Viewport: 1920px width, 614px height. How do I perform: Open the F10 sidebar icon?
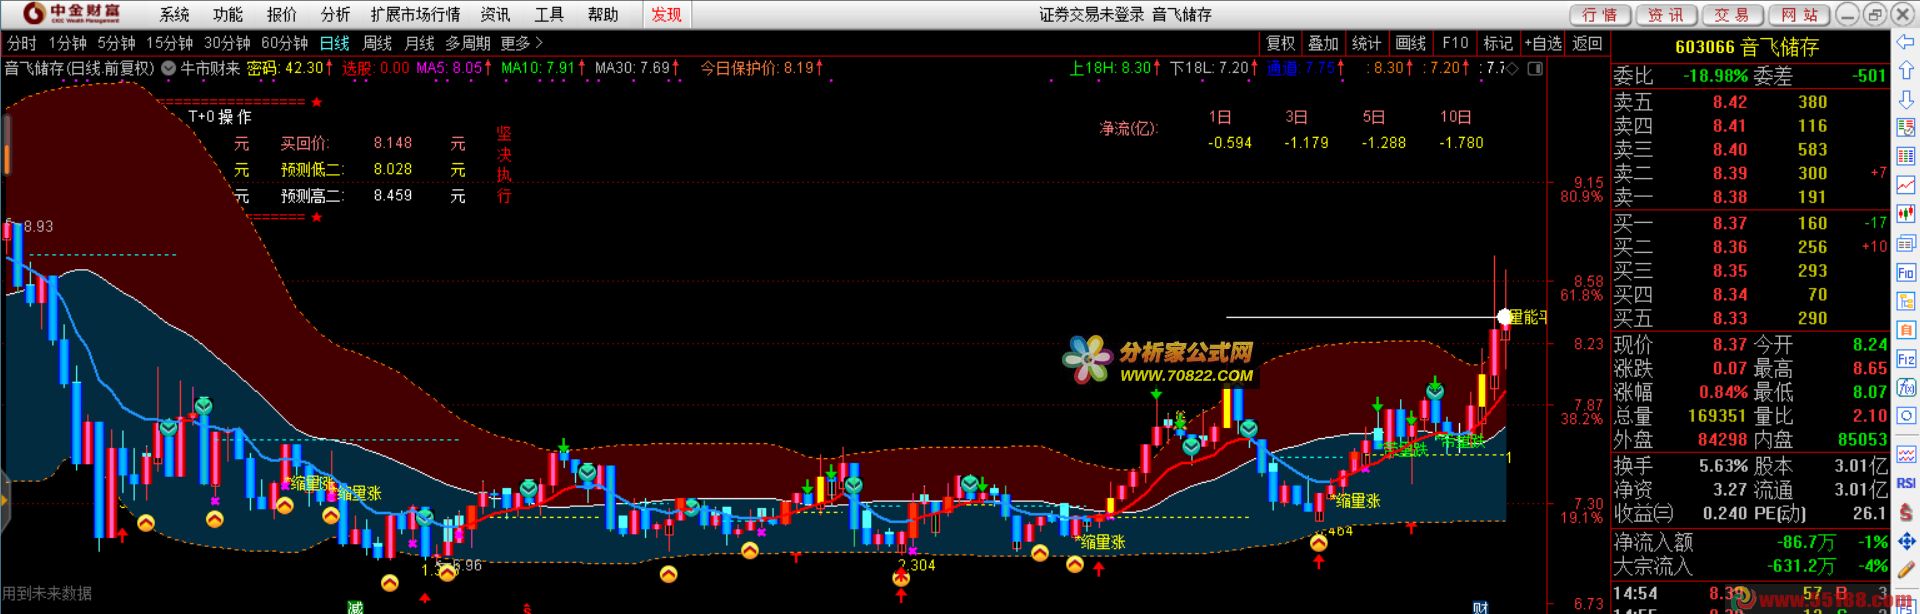(x=1906, y=272)
